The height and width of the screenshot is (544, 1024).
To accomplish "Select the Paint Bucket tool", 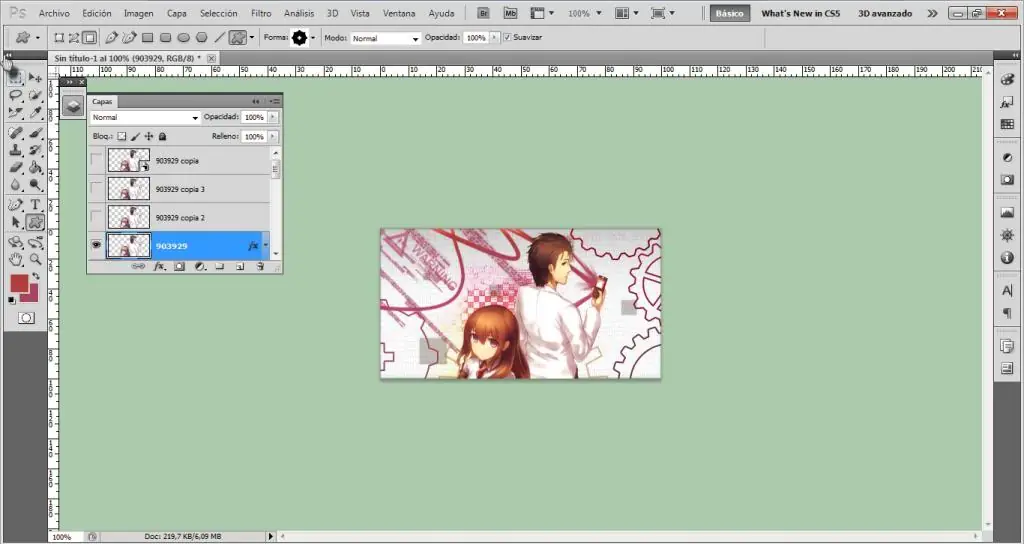I will (35, 167).
